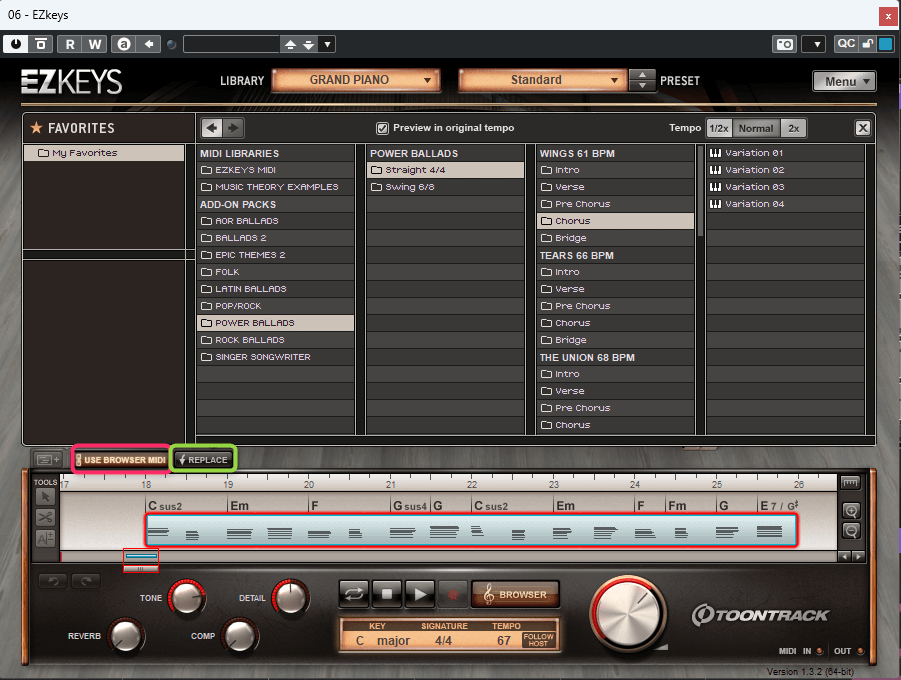Screen dimensions: 901x680
Task: Select My Favorites folder
Action: (x=104, y=153)
